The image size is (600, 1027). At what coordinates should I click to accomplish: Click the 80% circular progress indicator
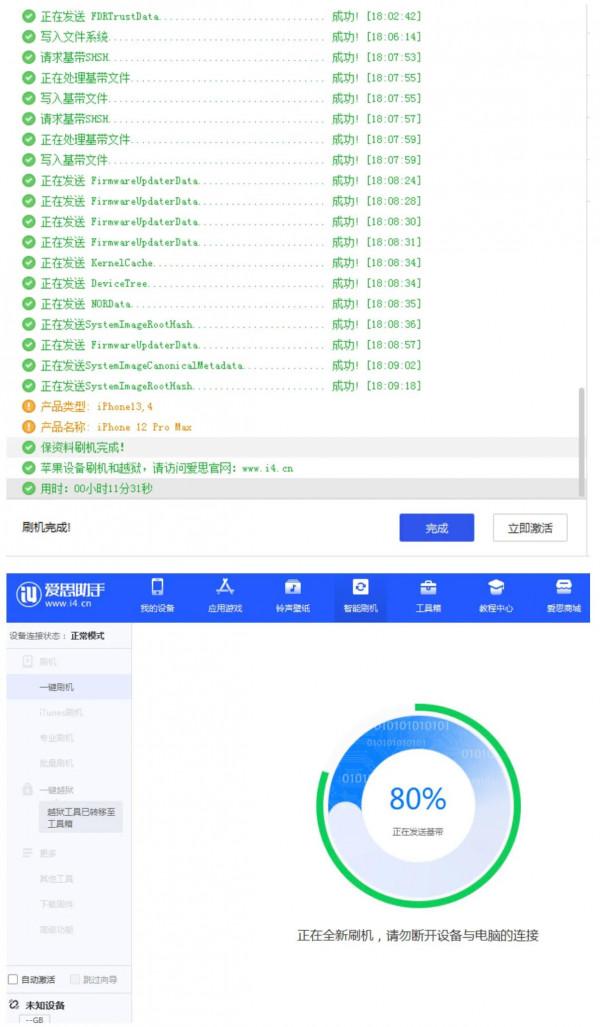418,806
